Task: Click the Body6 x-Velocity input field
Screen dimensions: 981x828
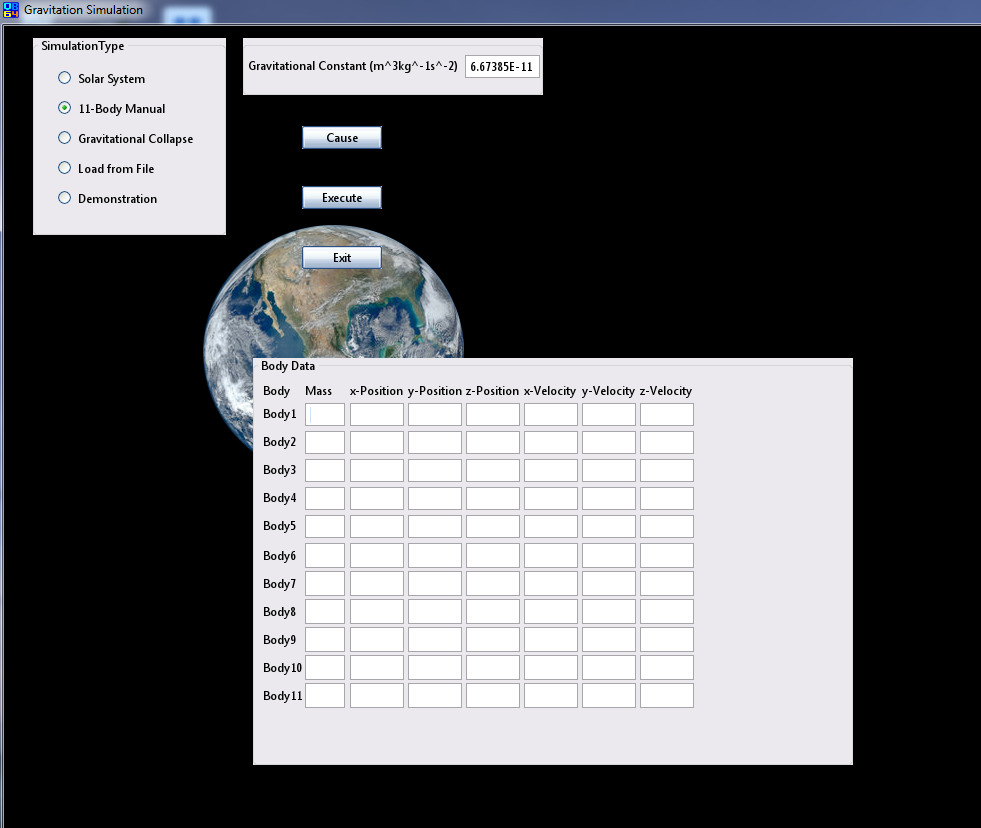Action: tap(551, 555)
